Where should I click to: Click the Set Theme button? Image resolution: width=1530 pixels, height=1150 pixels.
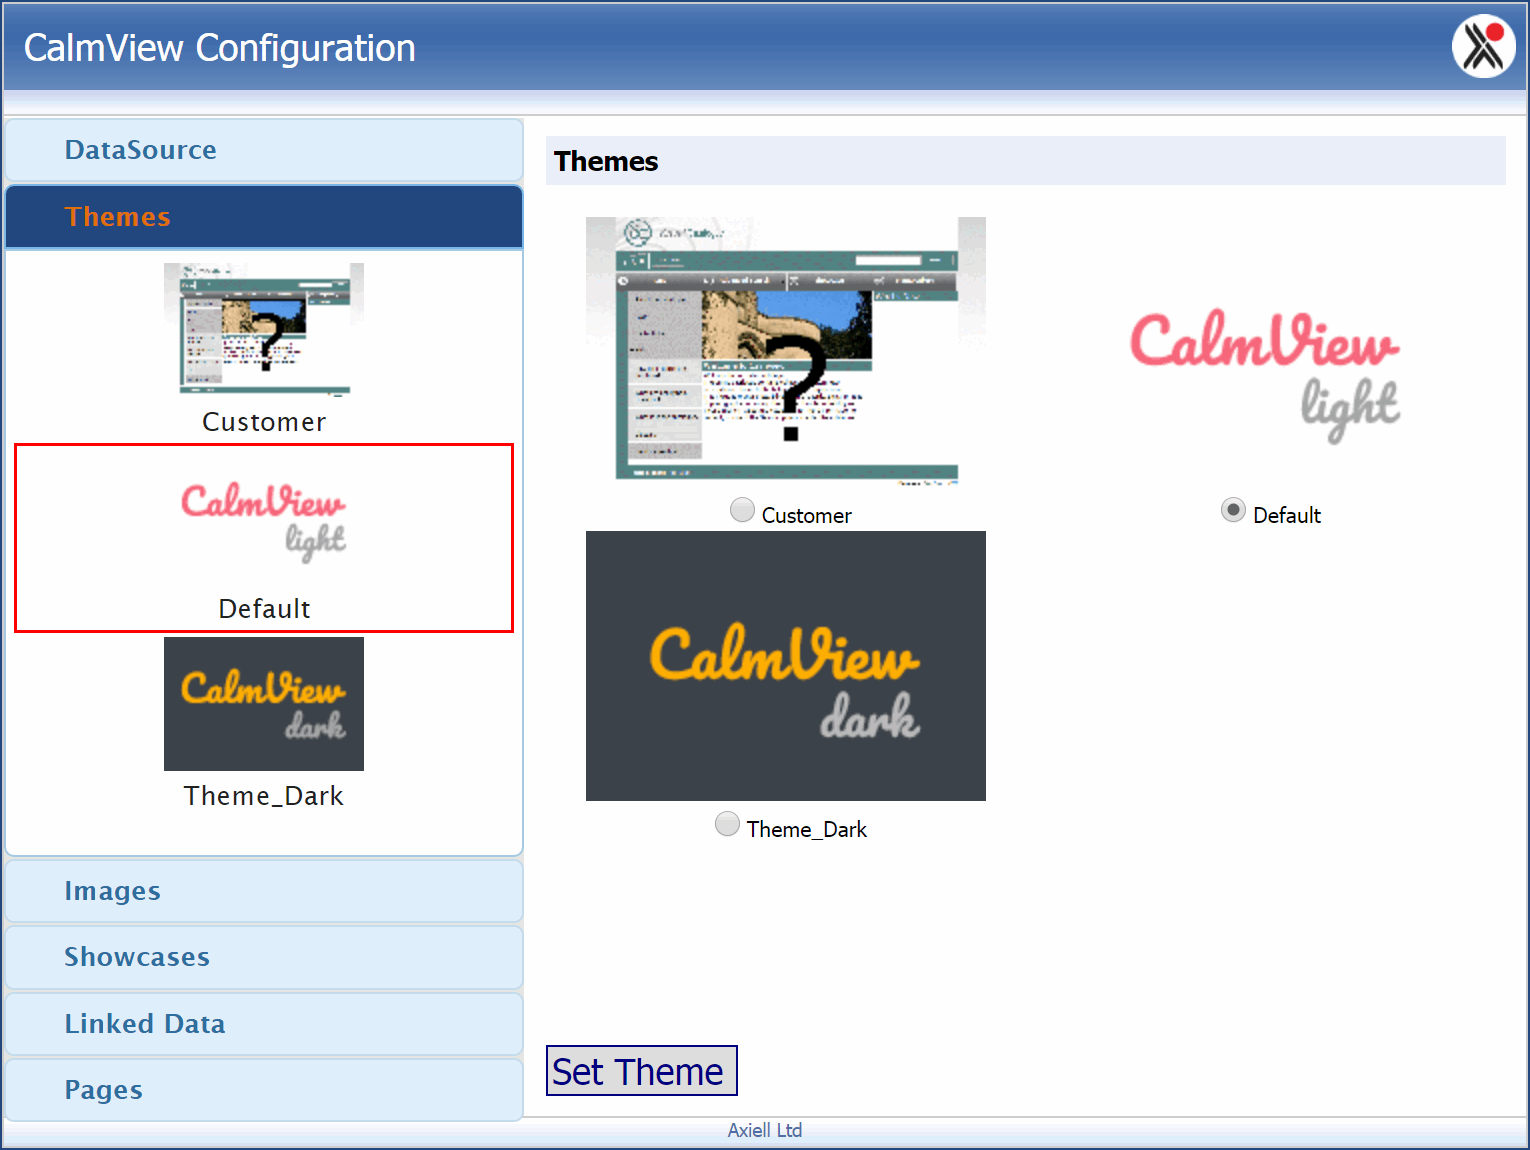click(641, 1071)
